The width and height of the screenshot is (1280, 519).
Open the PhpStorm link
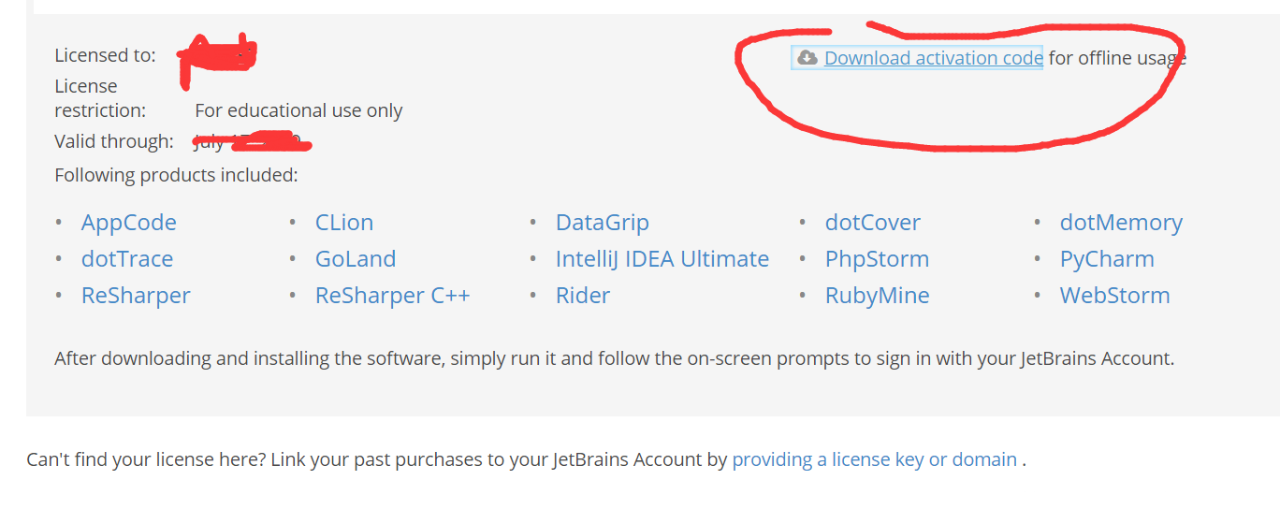[x=877, y=259]
